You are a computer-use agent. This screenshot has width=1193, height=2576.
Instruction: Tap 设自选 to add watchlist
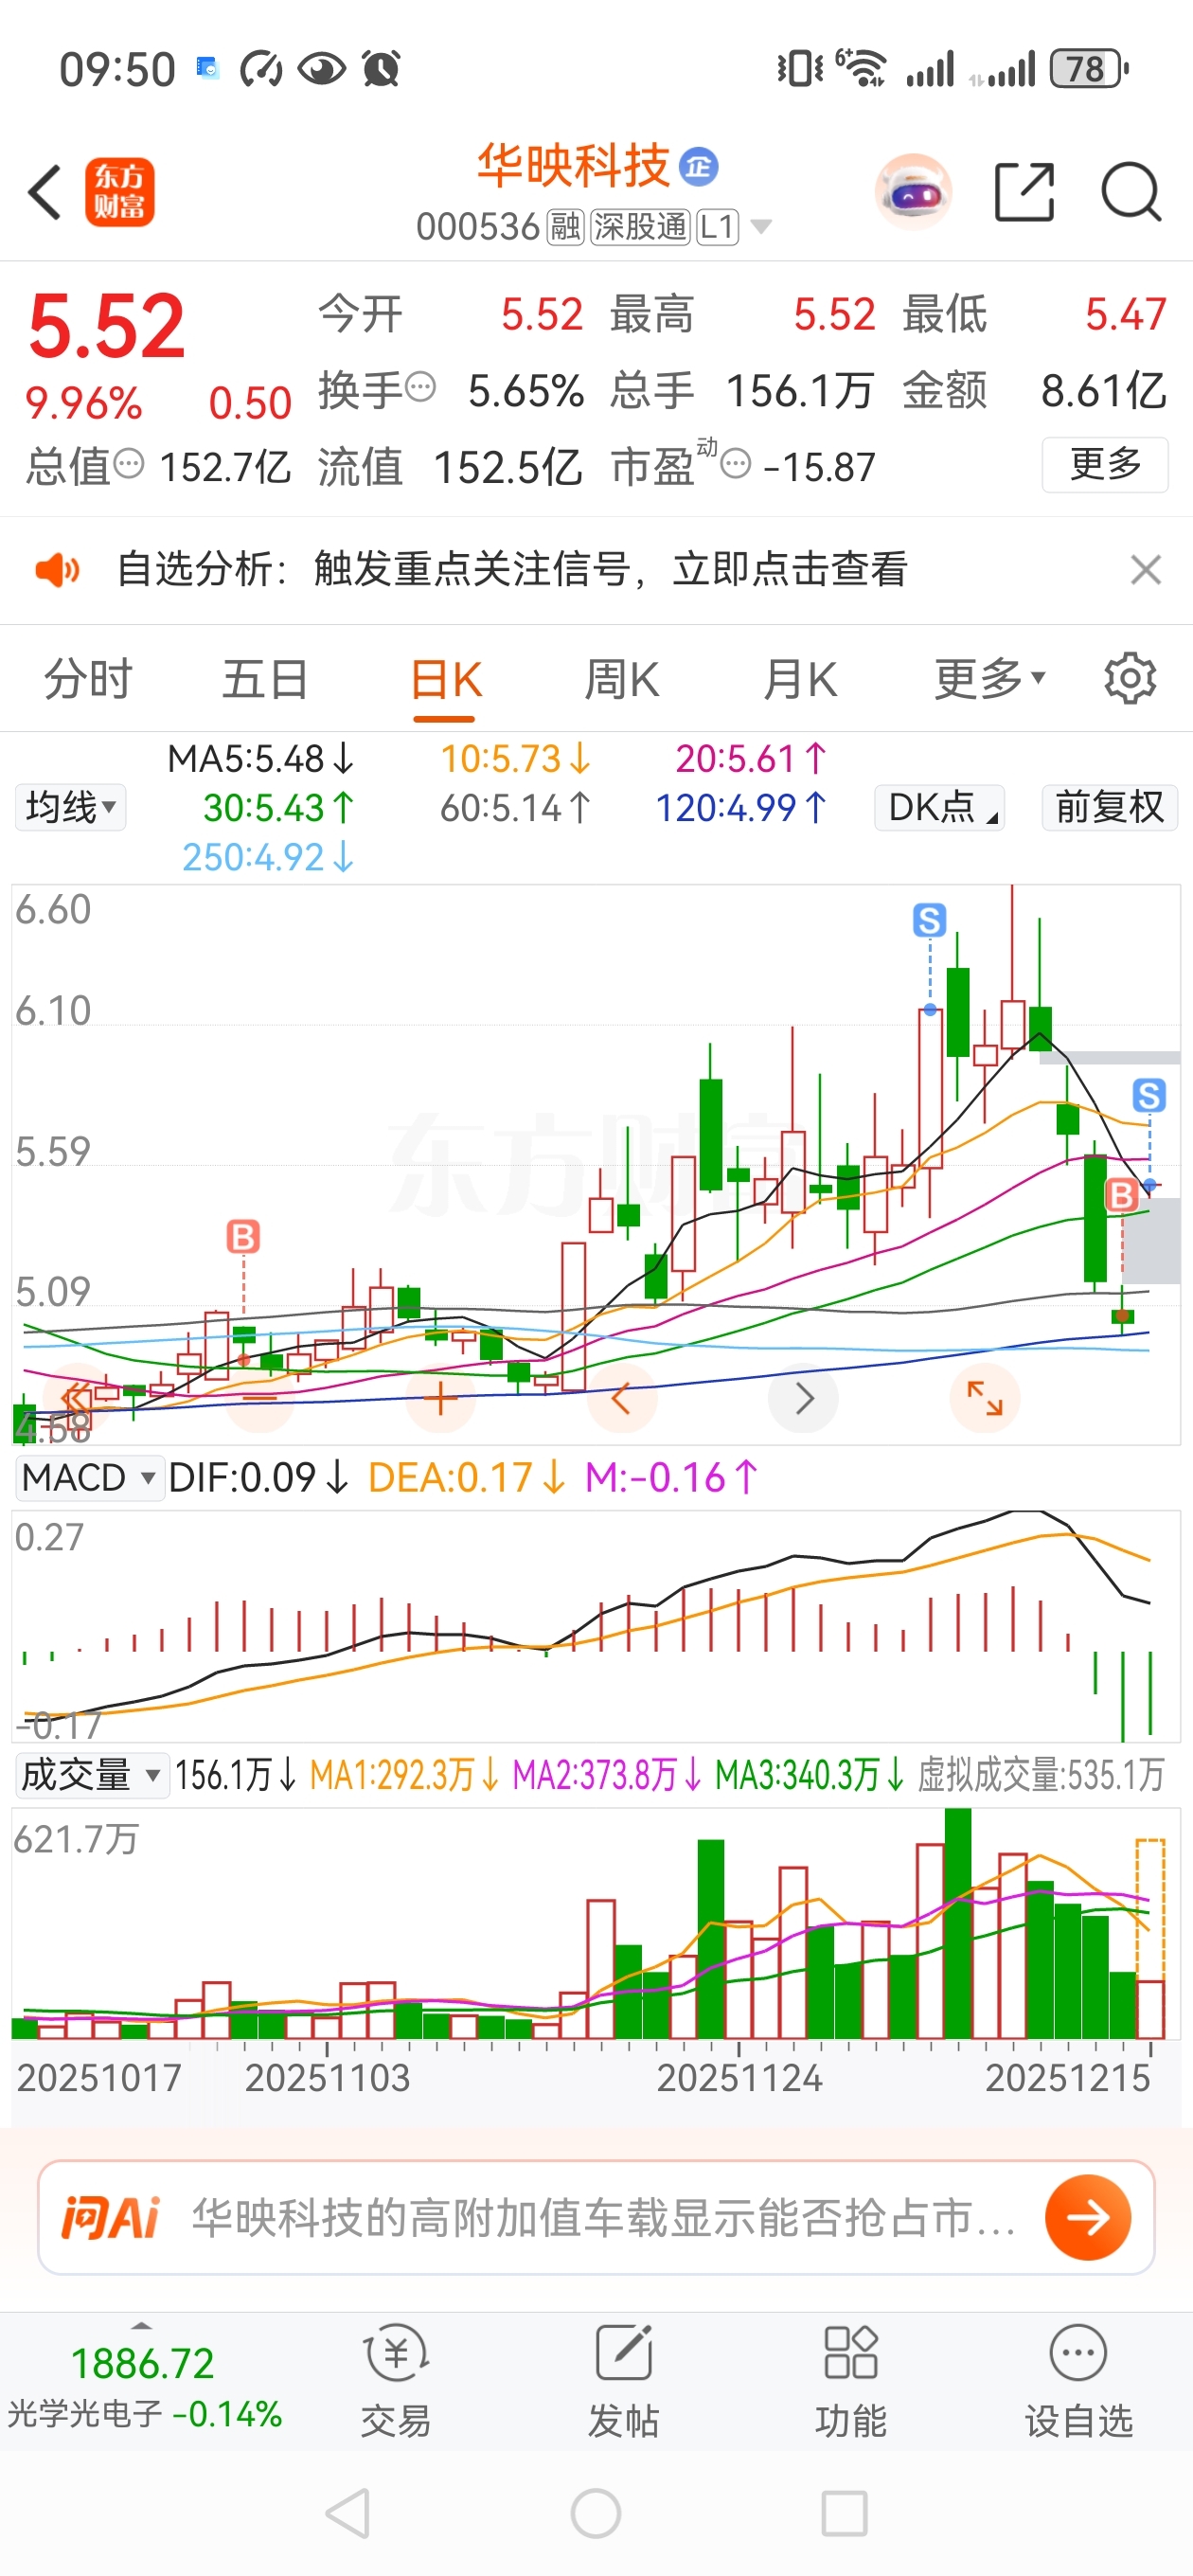[x=1078, y=2382]
